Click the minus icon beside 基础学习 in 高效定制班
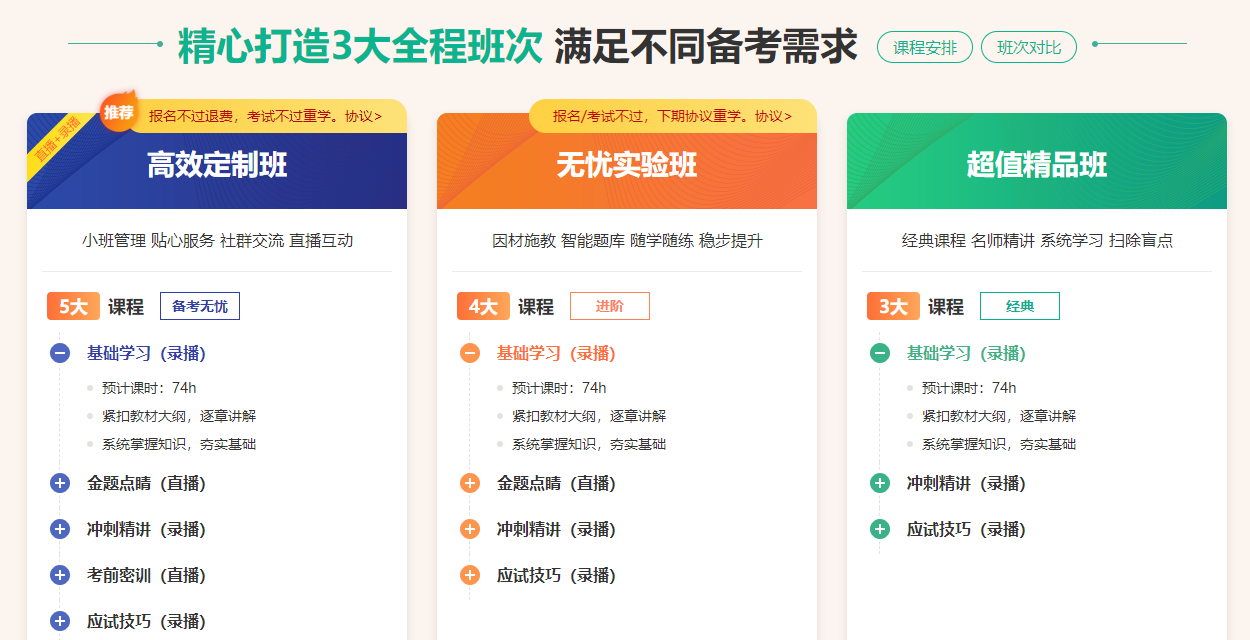The height and width of the screenshot is (640, 1250). pos(59,353)
